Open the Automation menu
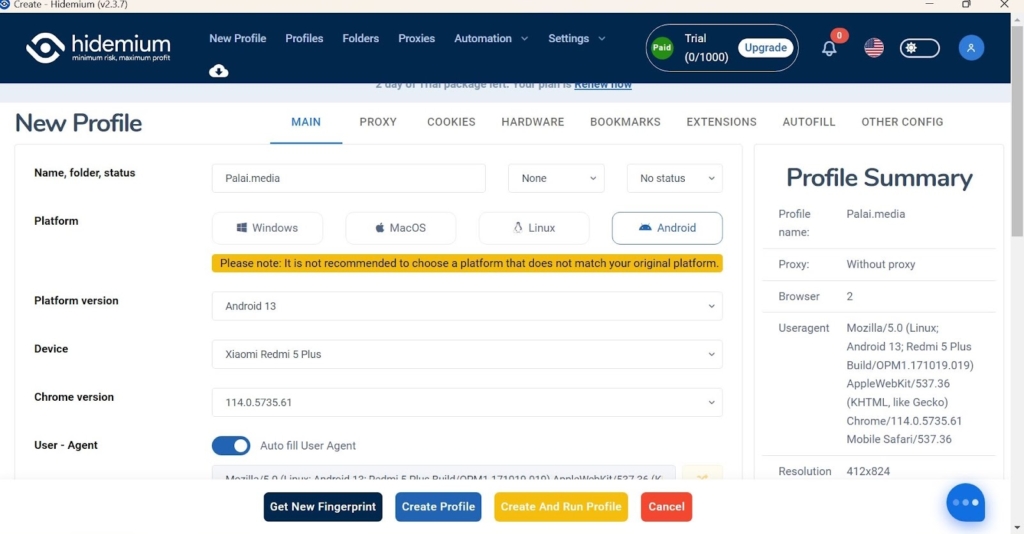1024x534 pixels. 490,39
